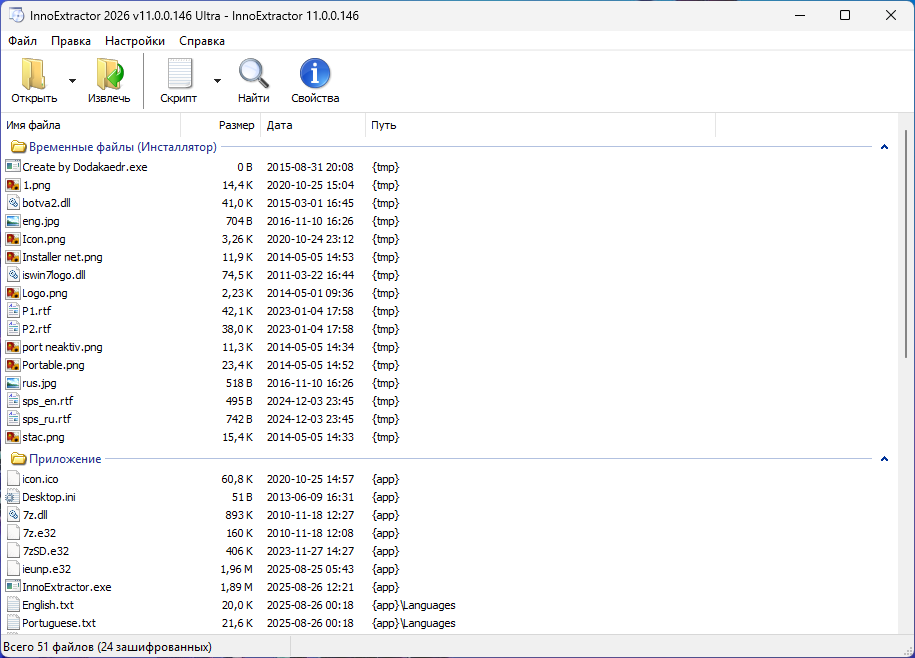Screen dimensions: 915x658
Task: Sort by Путь column header
Action: (x=540, y=125)
